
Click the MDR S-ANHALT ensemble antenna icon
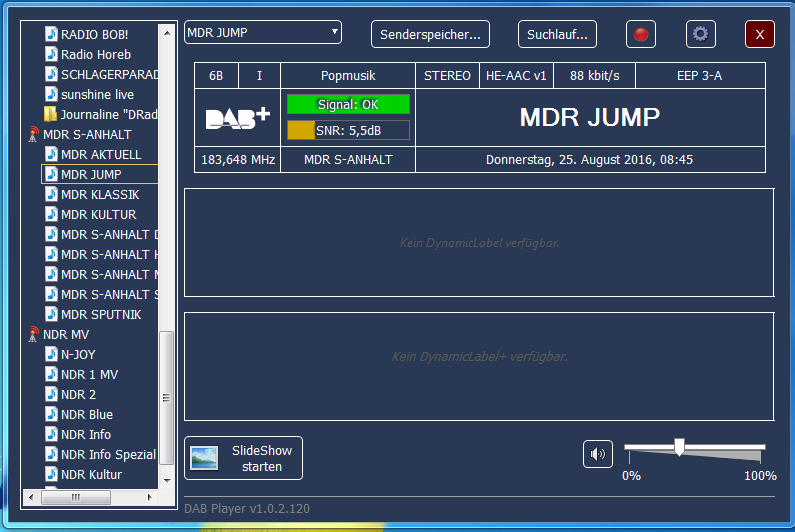click(33, 135)
